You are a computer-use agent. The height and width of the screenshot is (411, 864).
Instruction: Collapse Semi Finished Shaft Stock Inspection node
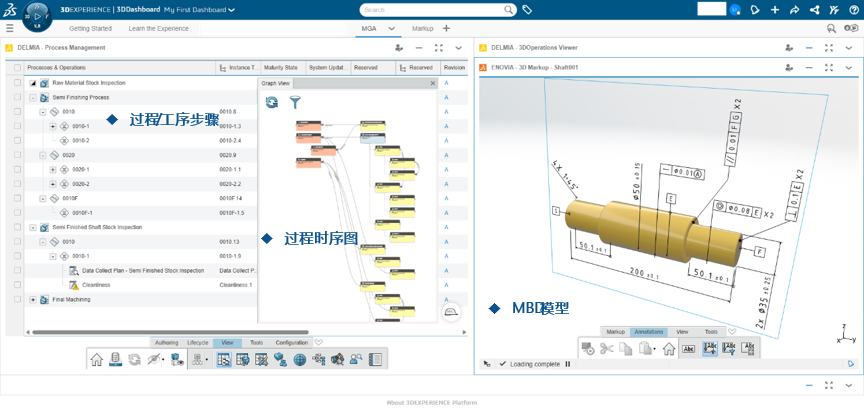[x=33, y=228]
